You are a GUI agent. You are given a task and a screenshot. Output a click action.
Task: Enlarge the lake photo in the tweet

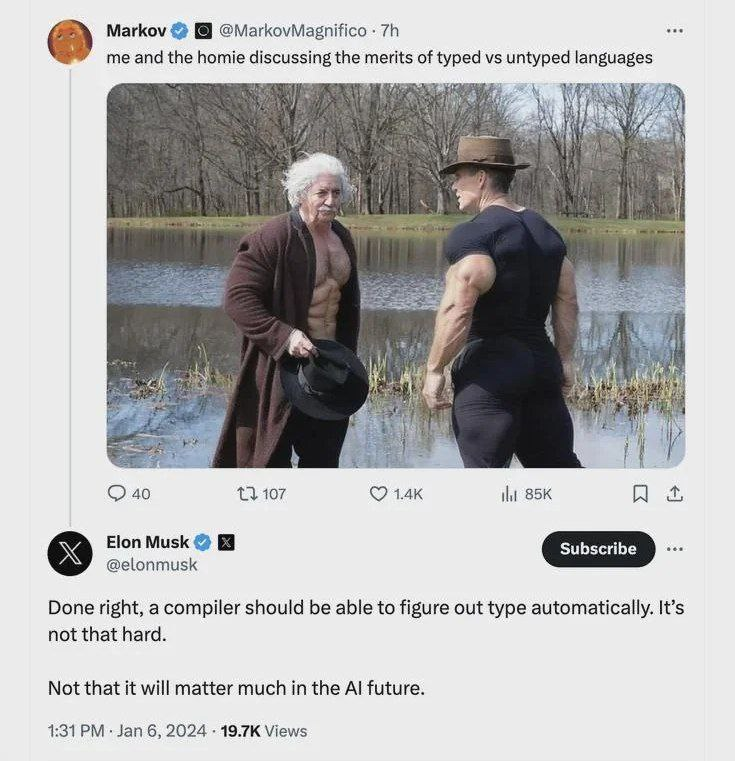(396, 275)
